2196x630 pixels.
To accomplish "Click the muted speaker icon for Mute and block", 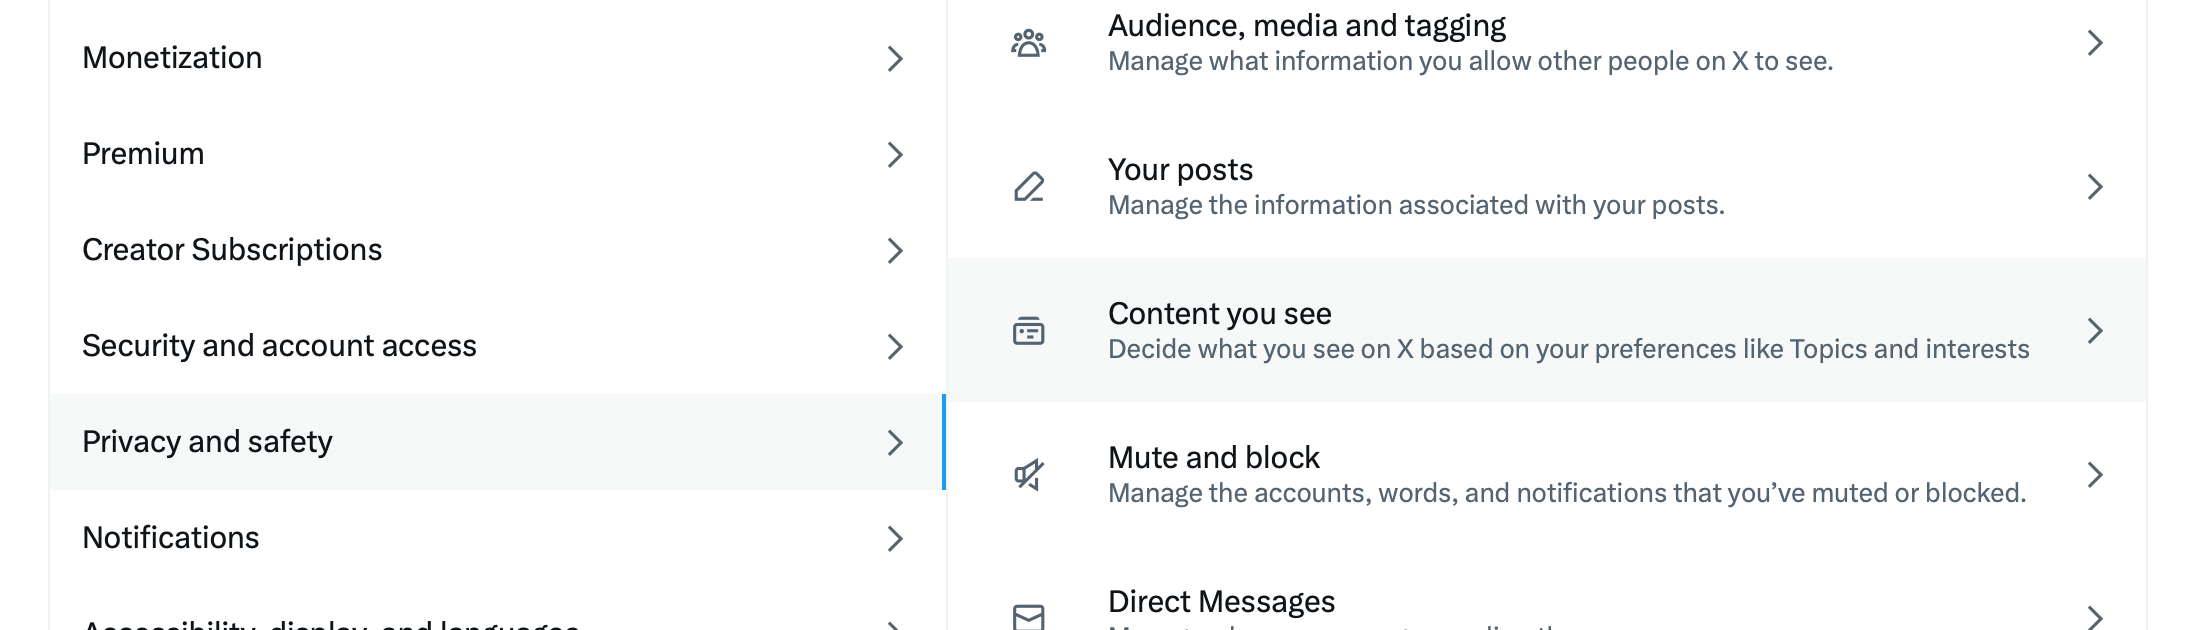I will [1028, 475].
